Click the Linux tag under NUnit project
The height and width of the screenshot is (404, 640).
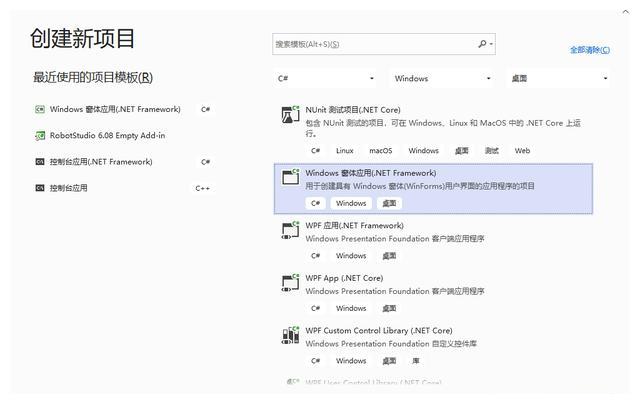(x=344, y=151)
